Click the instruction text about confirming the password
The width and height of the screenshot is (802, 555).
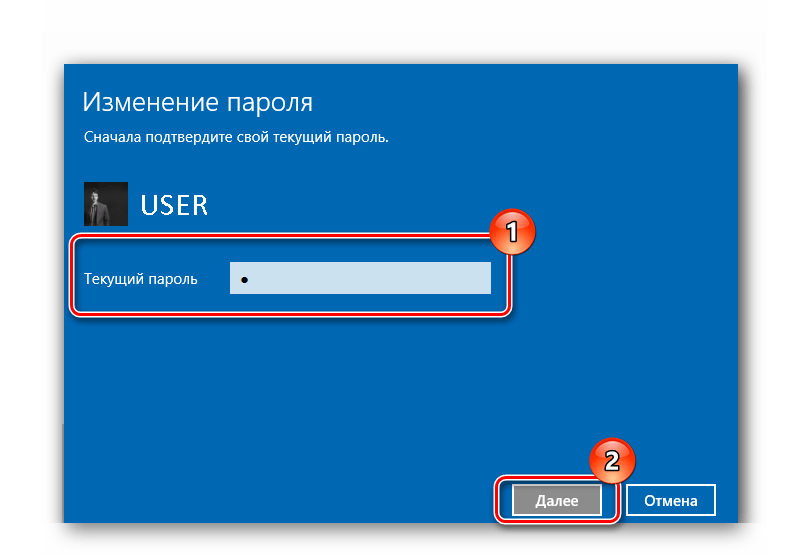[x=235, y=137]
